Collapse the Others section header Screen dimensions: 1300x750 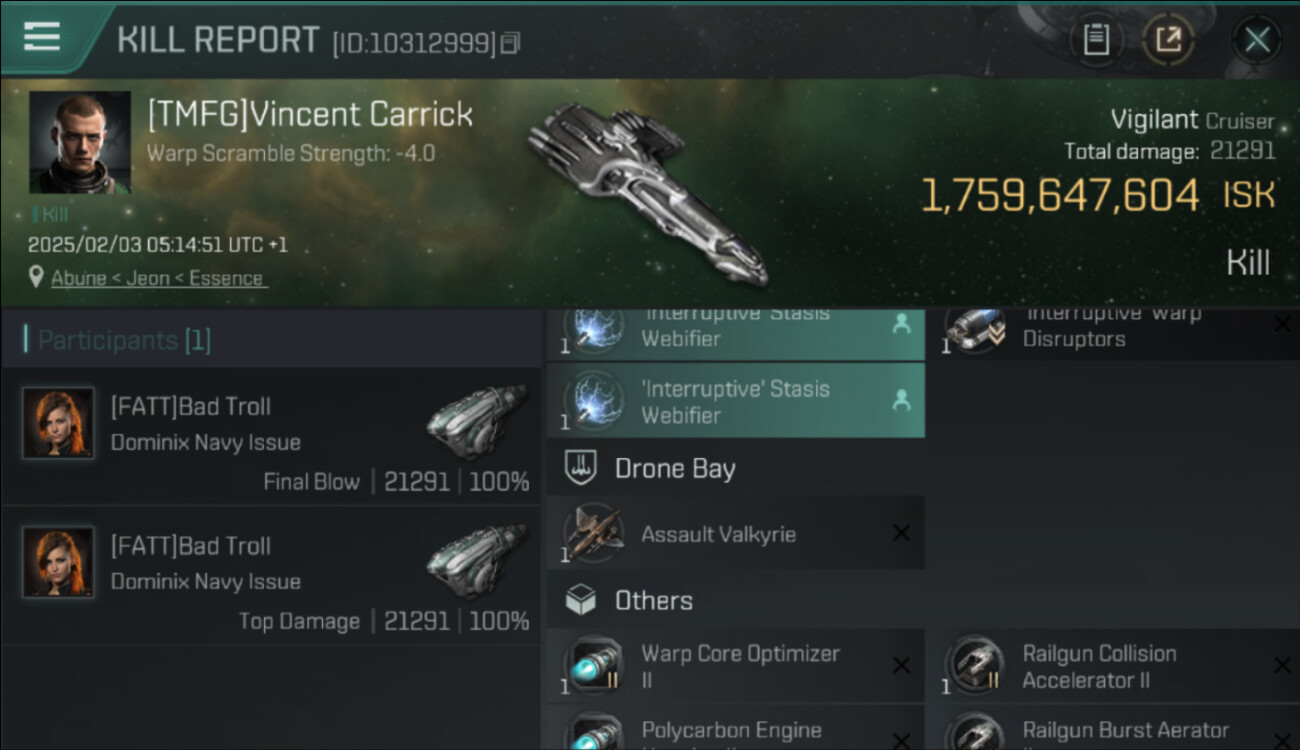click(653, 600)
